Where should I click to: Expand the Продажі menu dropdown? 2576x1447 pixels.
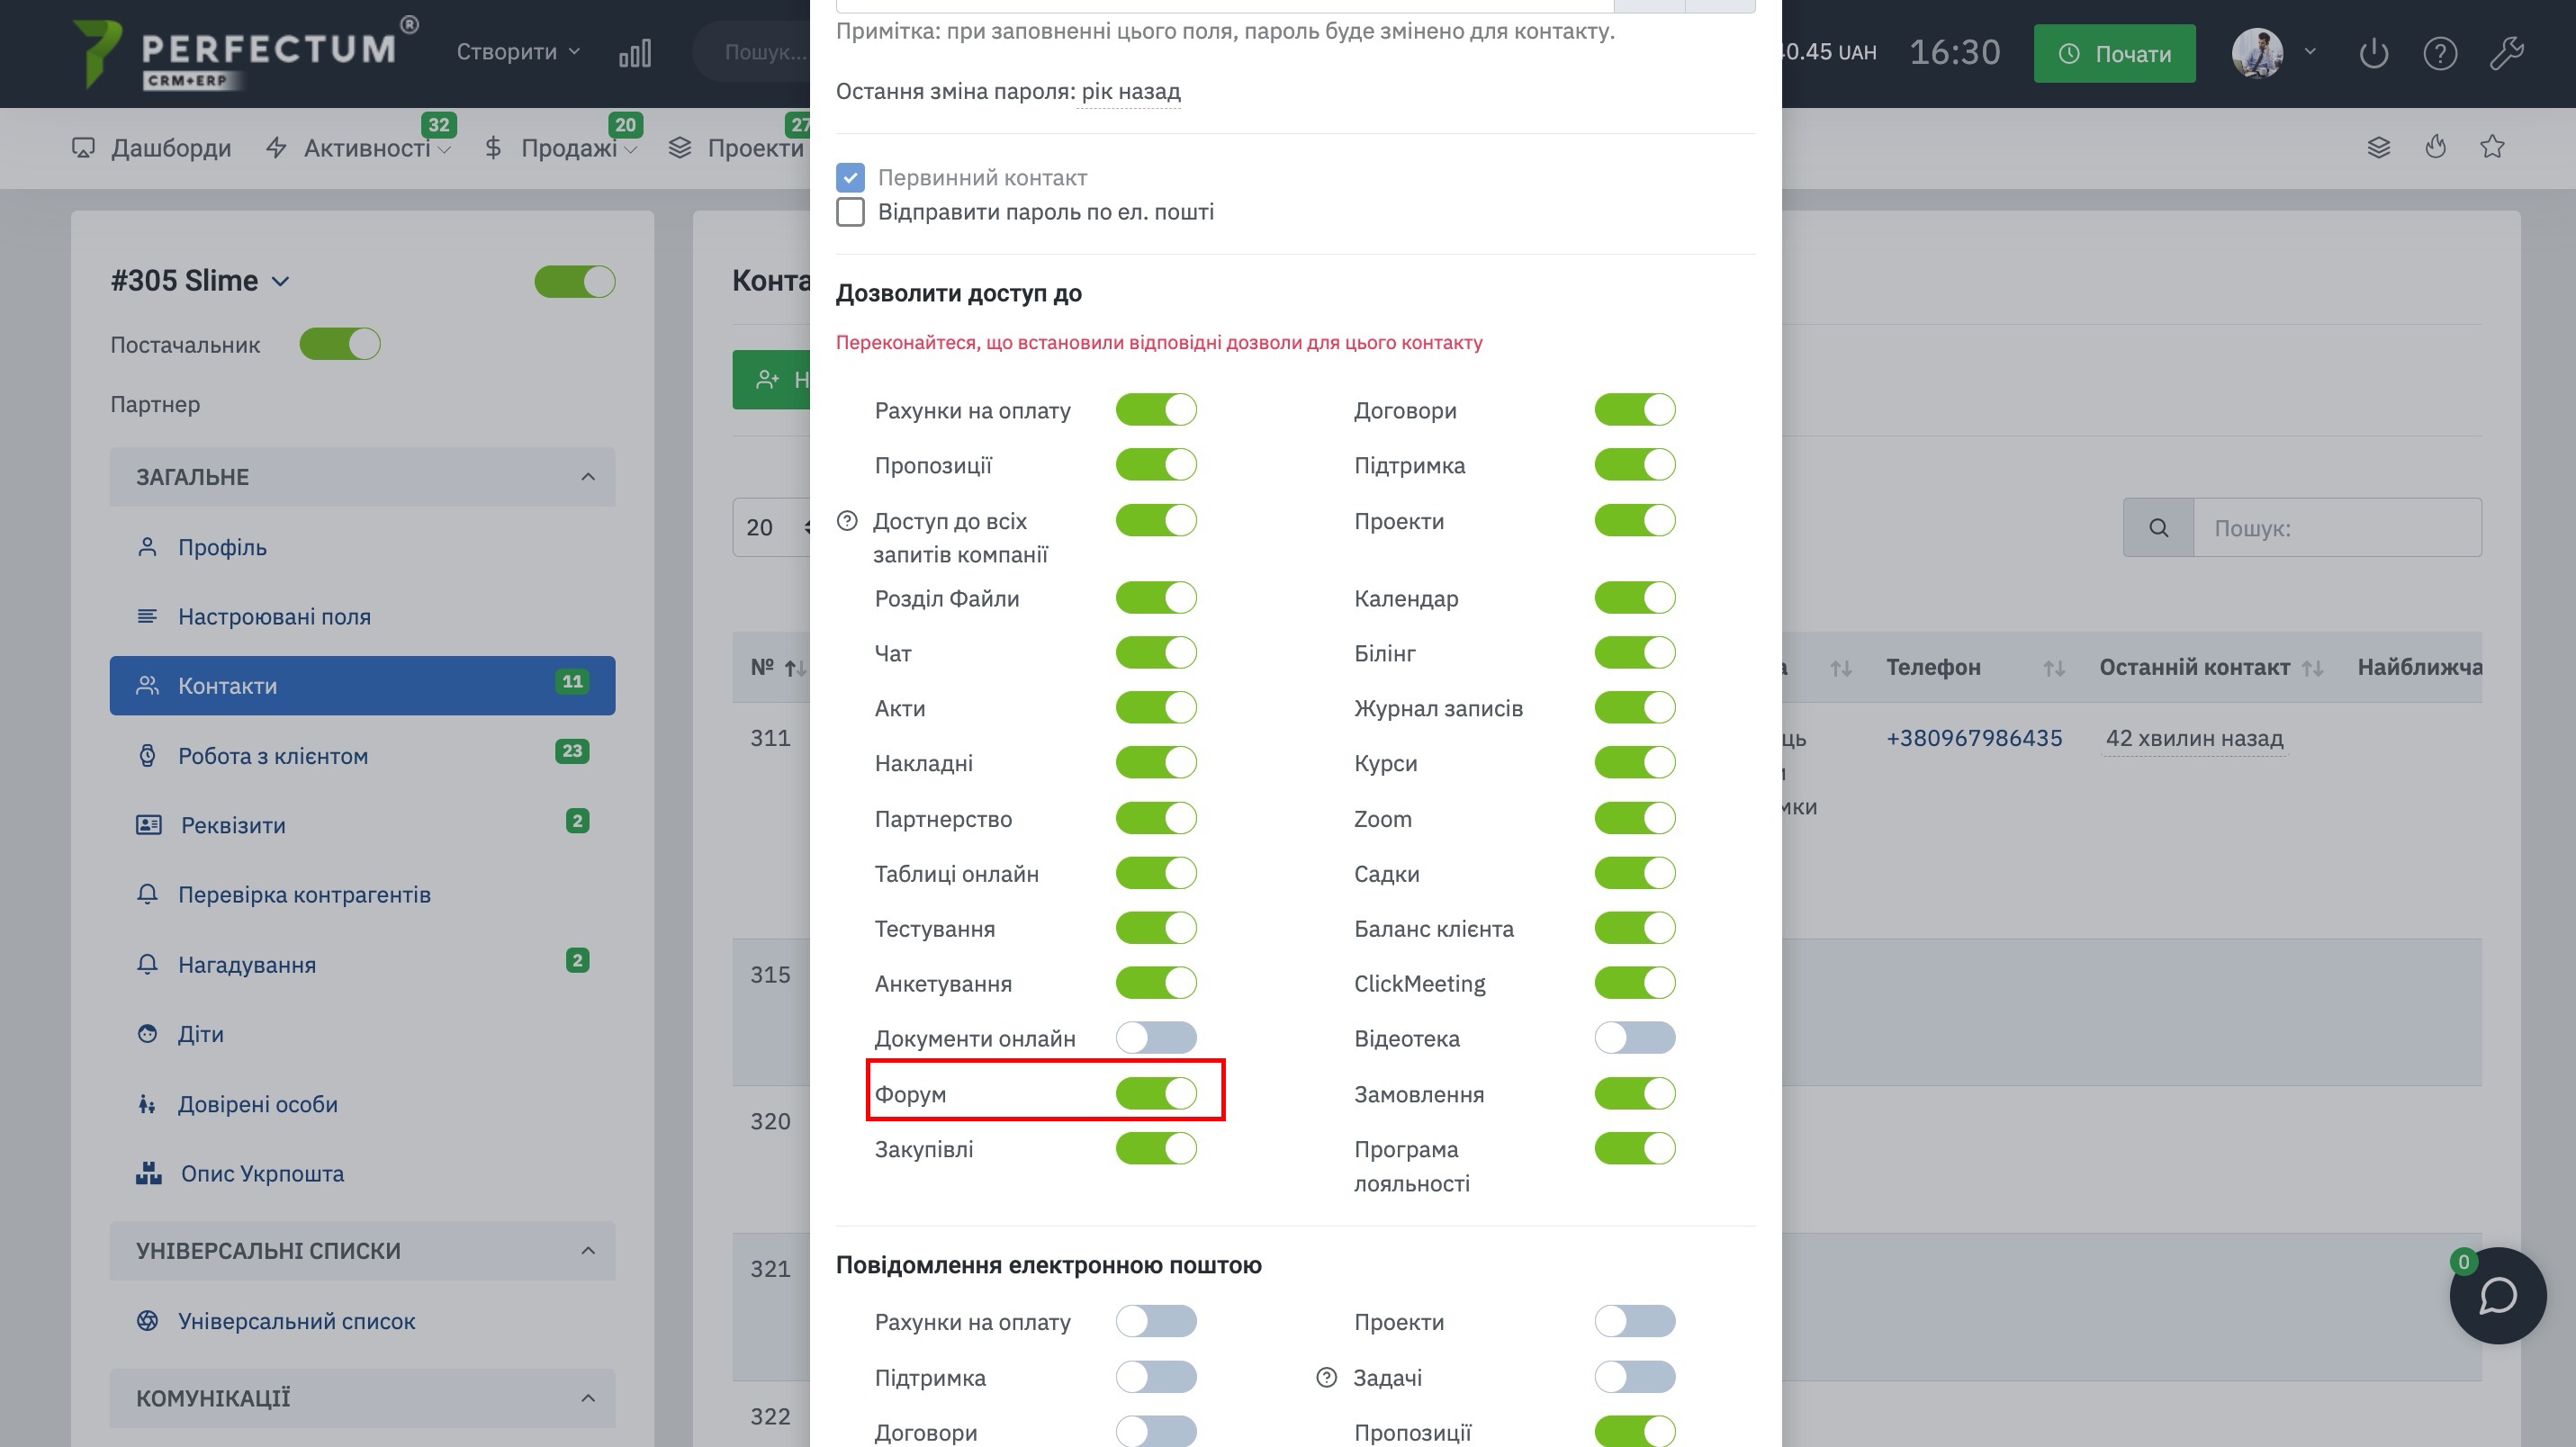pos(630,150)
